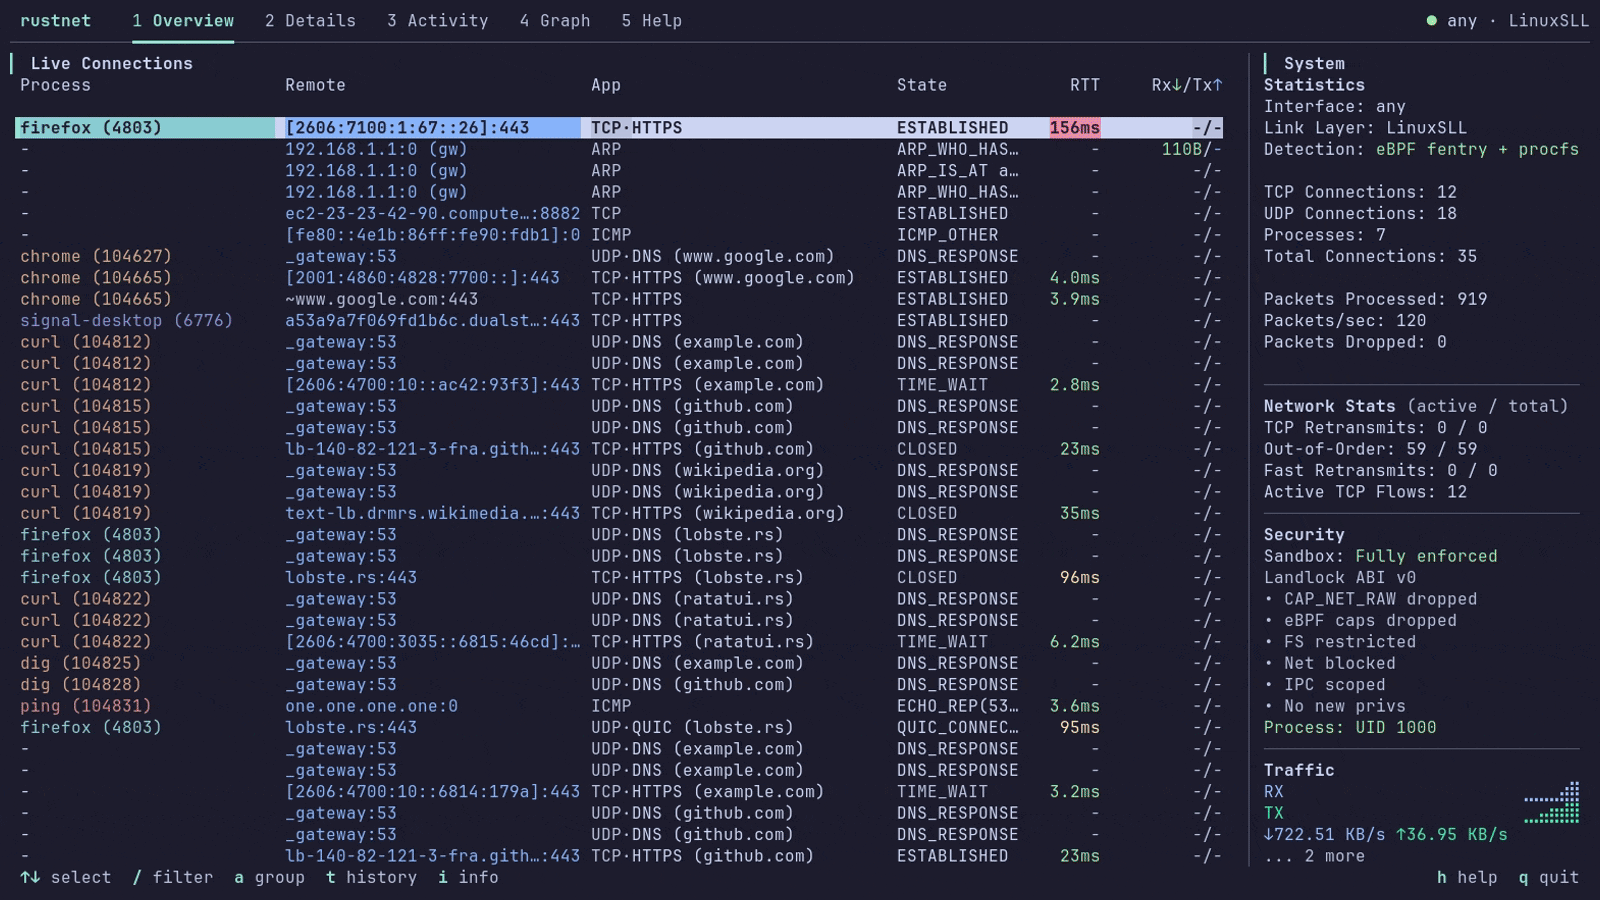Click remote [fe80::4e1b:86ff:fe90:fdb1]:0
This screenshot has width=1600, height=900.
tap(432, 235)
